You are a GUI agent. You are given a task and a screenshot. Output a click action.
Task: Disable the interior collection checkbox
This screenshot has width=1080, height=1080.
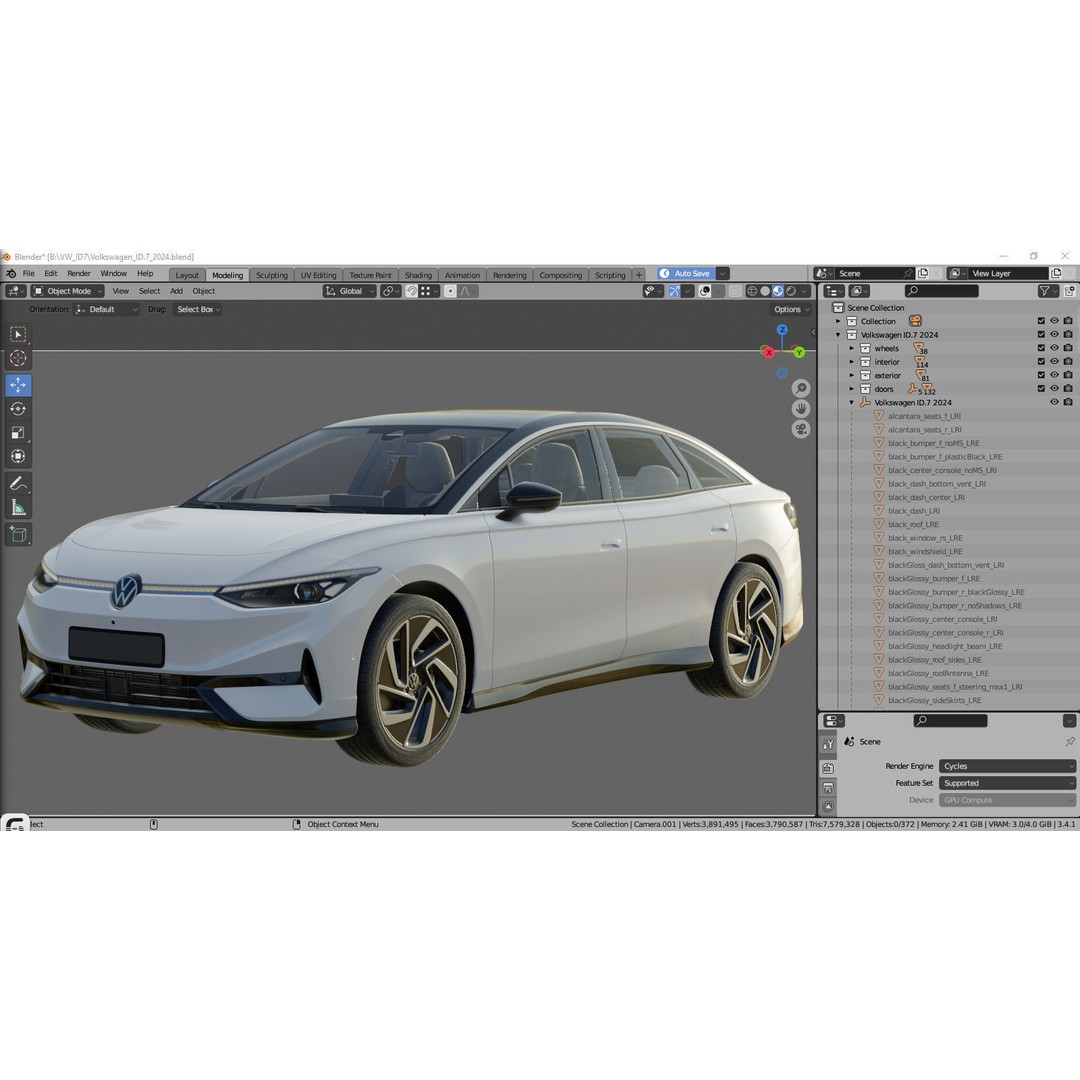pos(1041,361)
